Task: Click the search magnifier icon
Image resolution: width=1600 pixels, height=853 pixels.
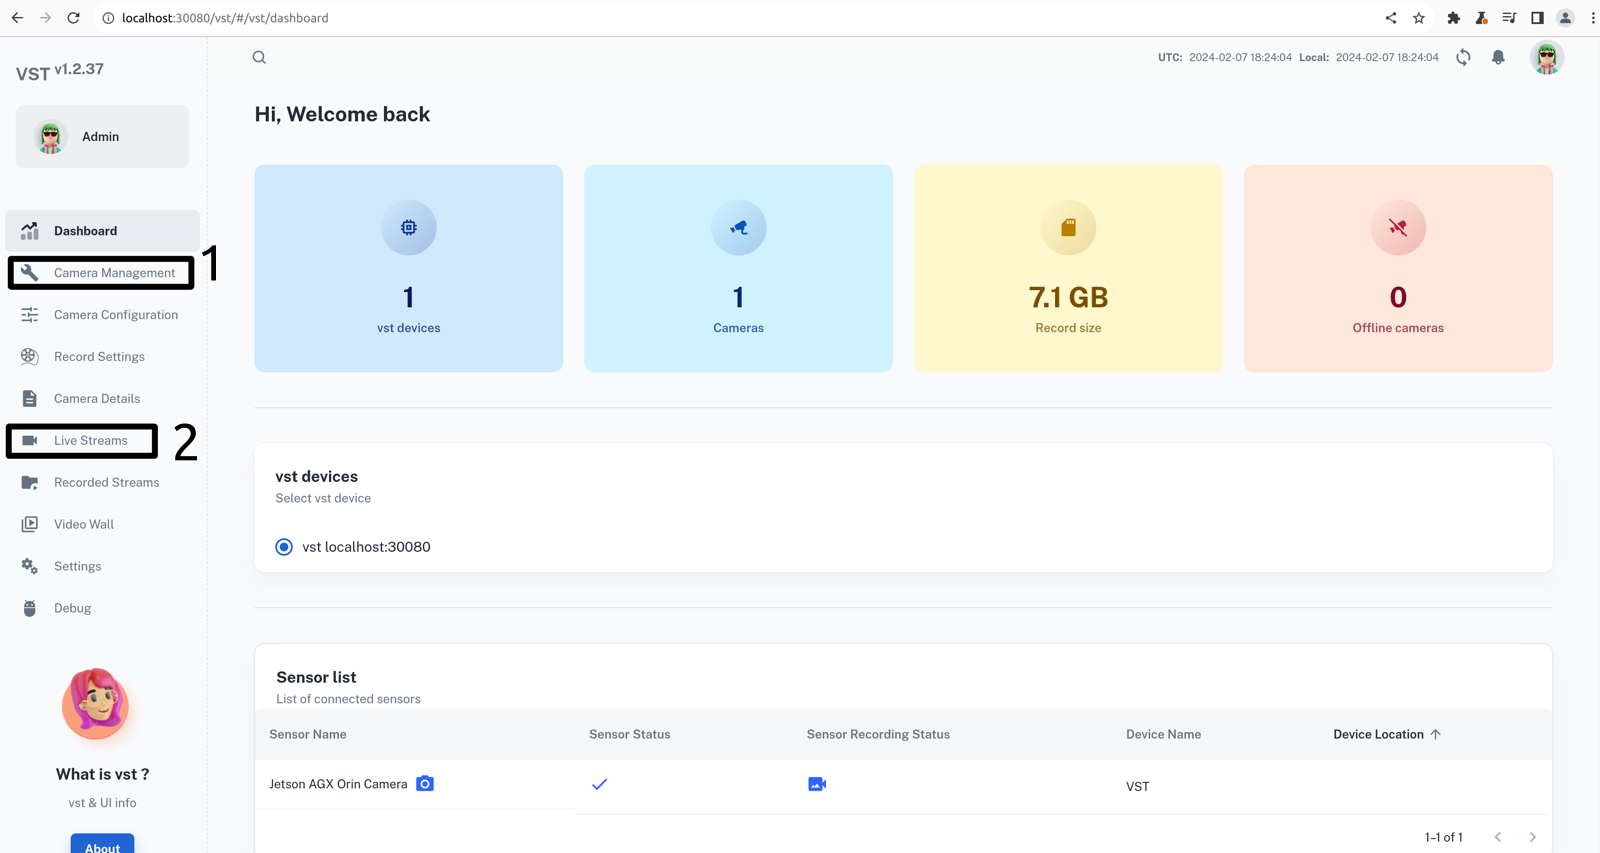Action: pyautogui.click(x=259, y=57)
